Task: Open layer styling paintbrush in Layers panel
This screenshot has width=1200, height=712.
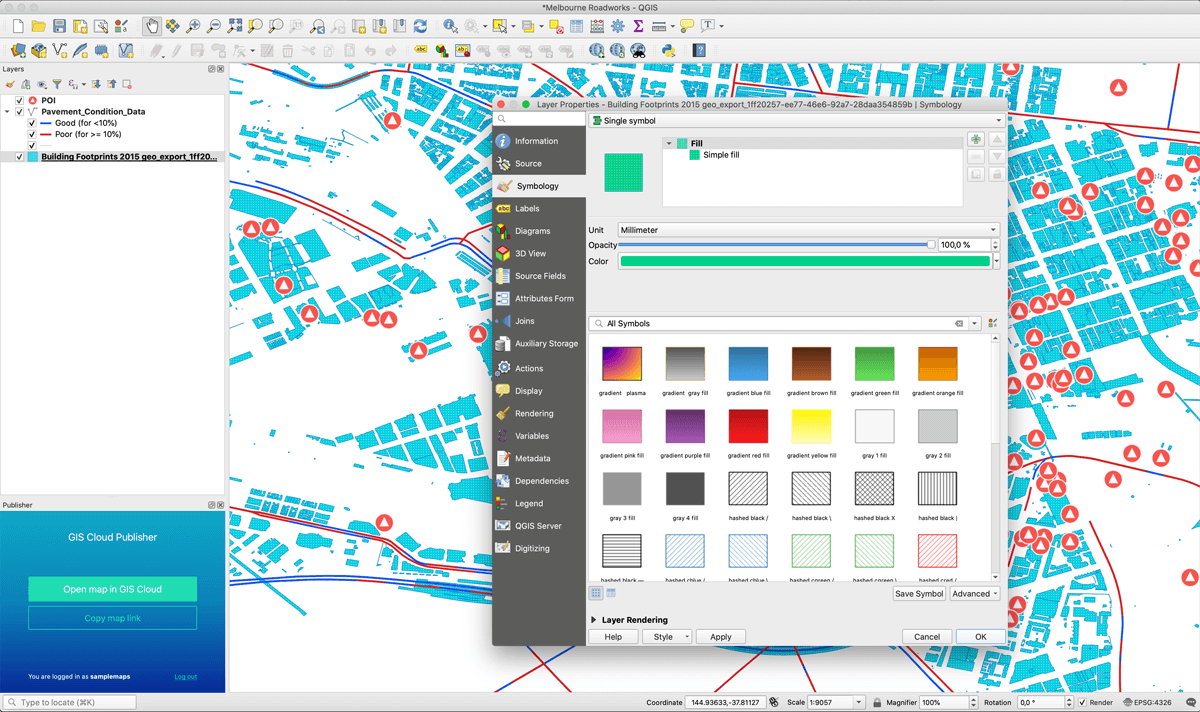Action: point(11,84)
